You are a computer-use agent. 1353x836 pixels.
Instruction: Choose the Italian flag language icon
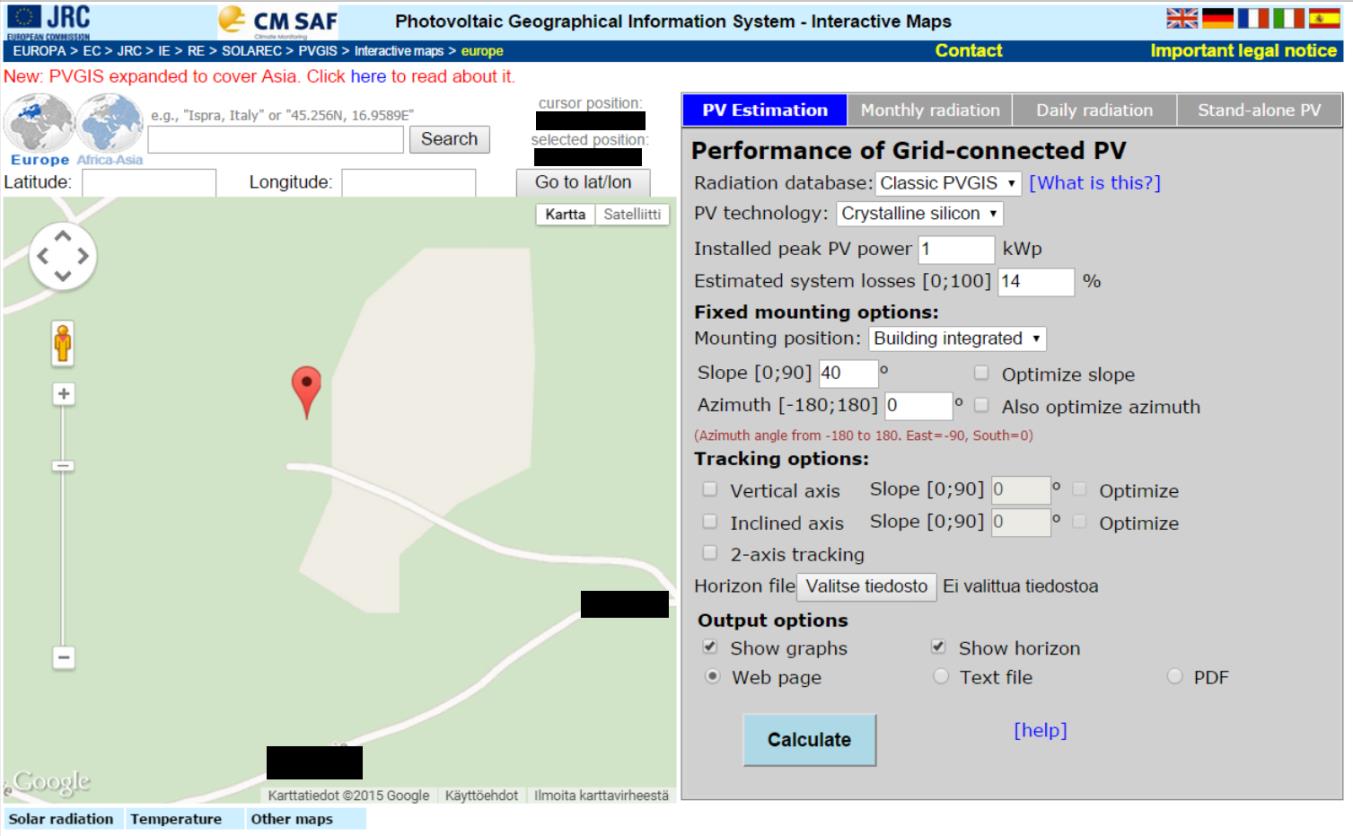pos(1288,19)
